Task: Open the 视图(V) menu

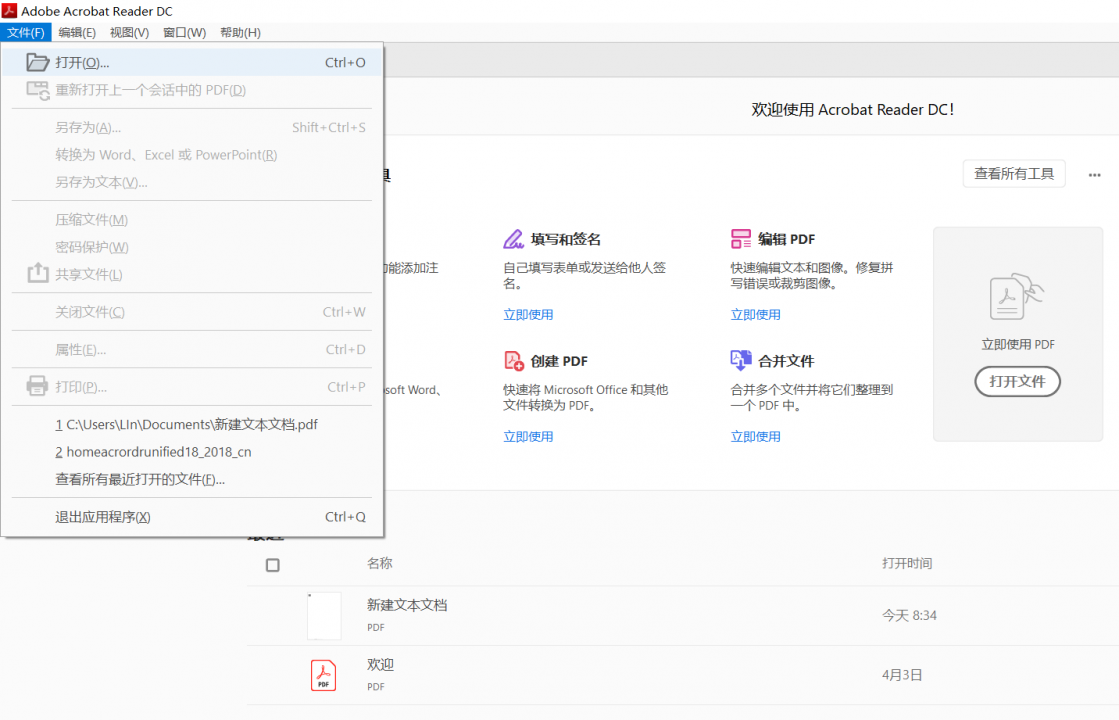Action: [x=129, y=32]
